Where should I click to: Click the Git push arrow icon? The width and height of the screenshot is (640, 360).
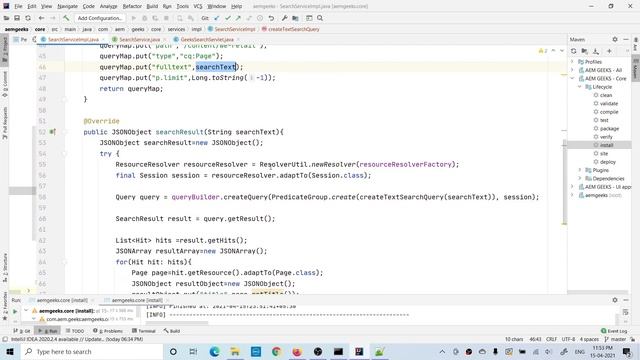click(238, 18)
